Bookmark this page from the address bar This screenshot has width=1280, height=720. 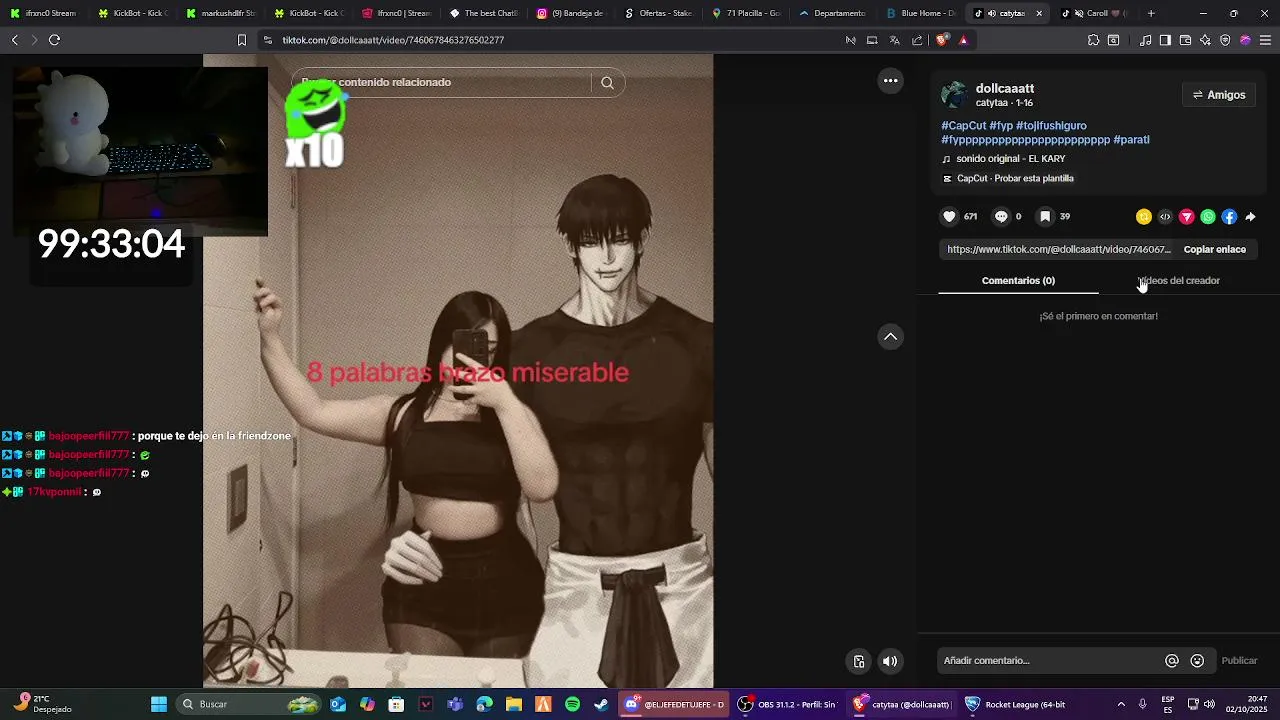(241, 40)
